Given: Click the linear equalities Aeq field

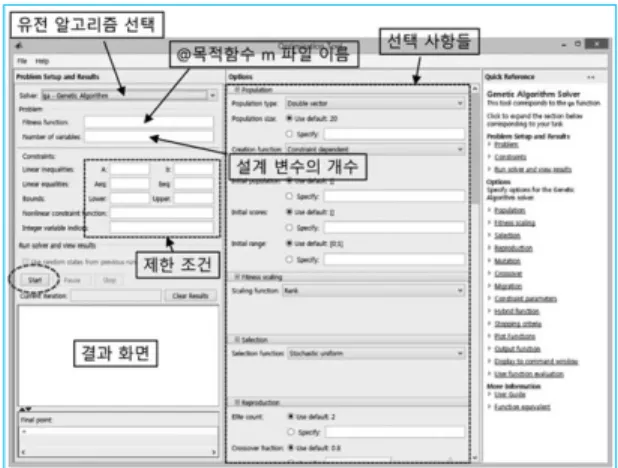Looking at the screenshot, I should [130, 184].
